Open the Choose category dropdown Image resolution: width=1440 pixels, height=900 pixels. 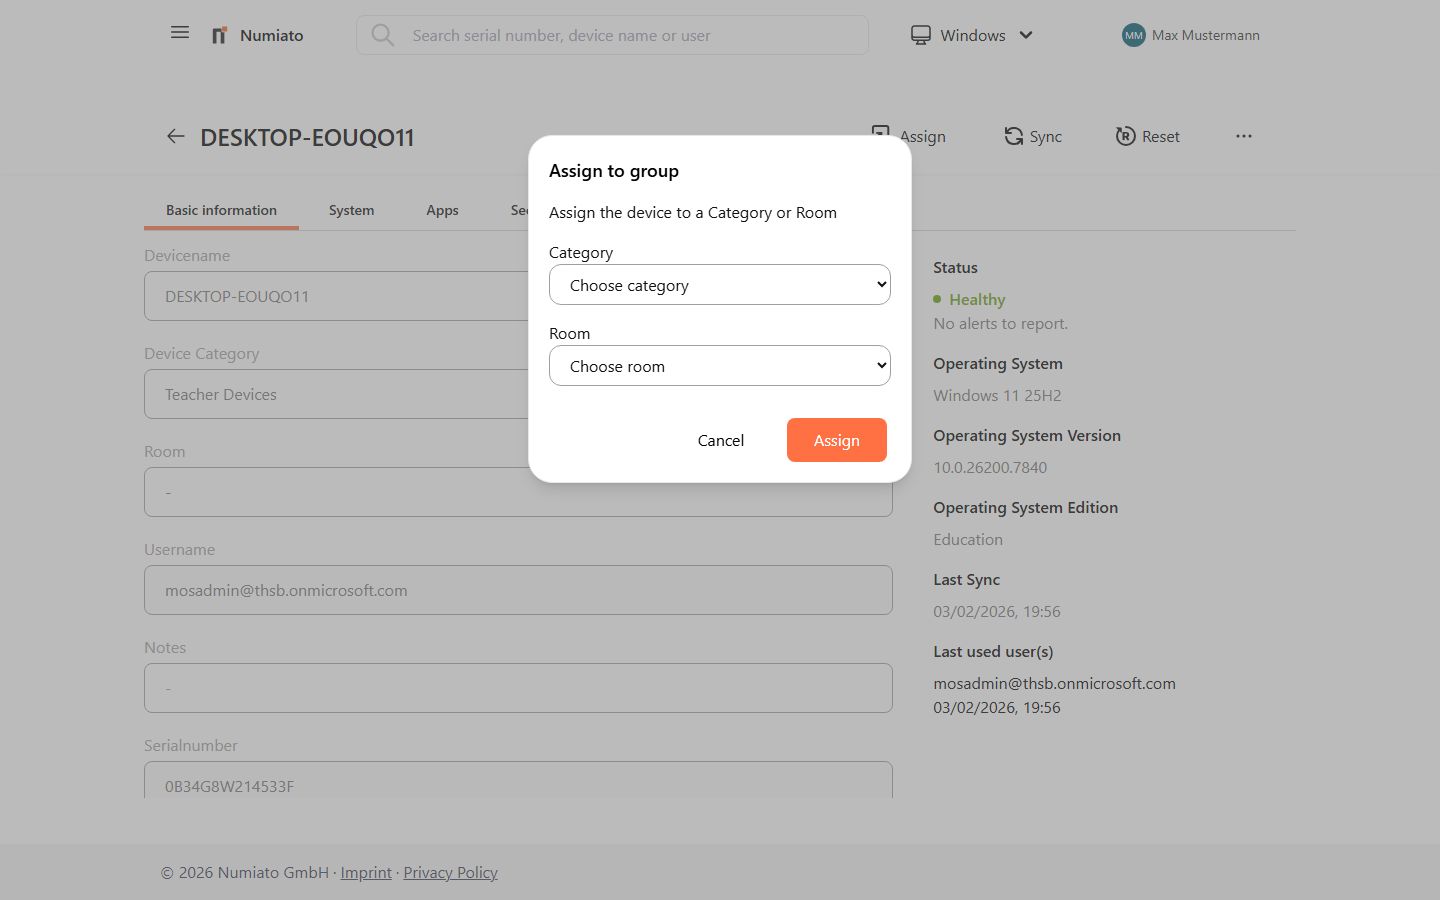(x=719, y=284)
